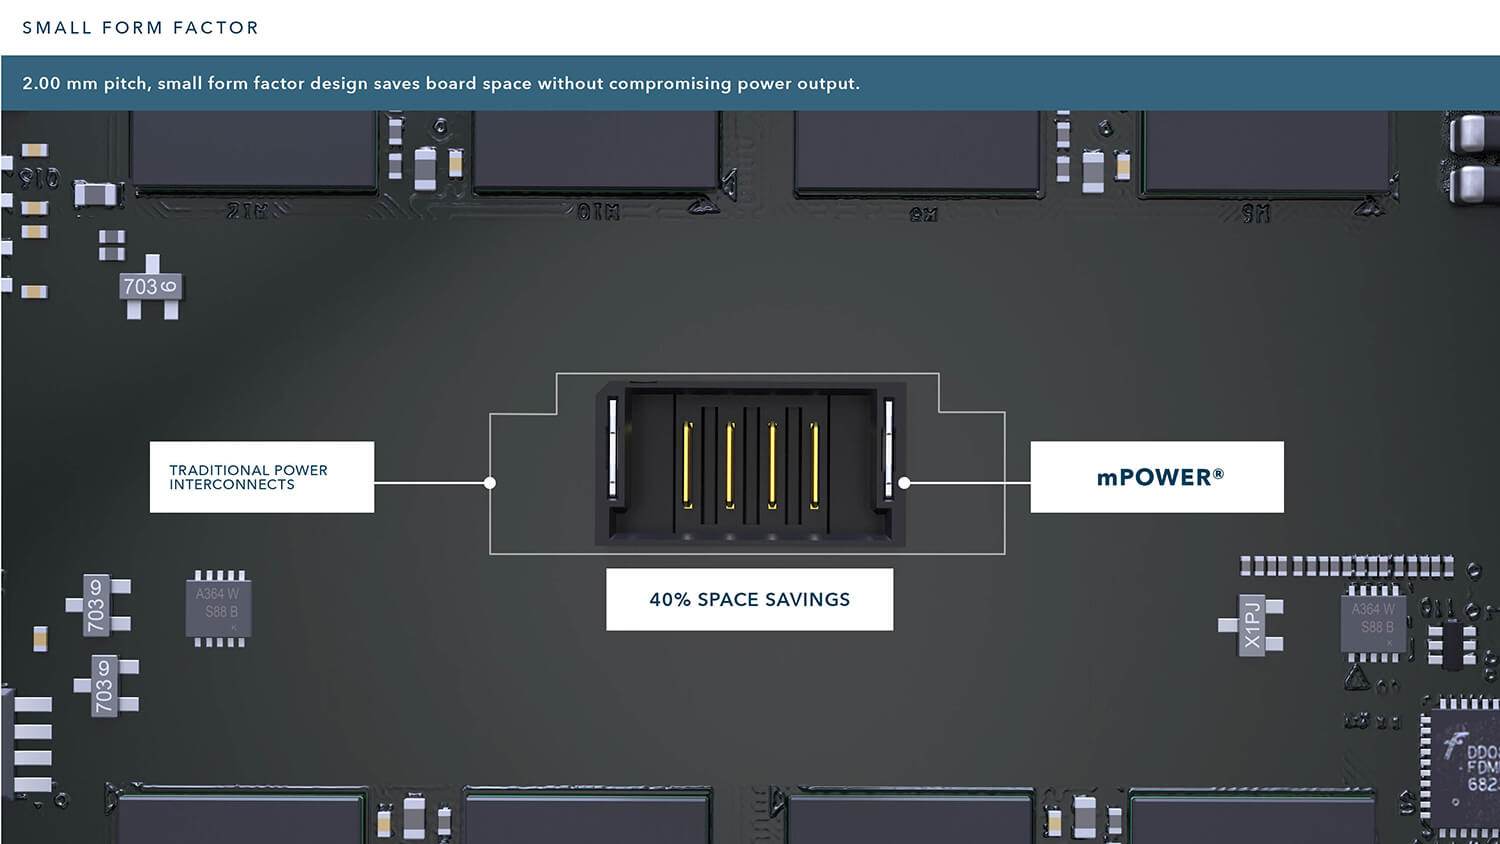This screenshot has width=1500, height=844.
Task: Click the leftmost gold contact pin in the connector
Action: coord(688,465)
